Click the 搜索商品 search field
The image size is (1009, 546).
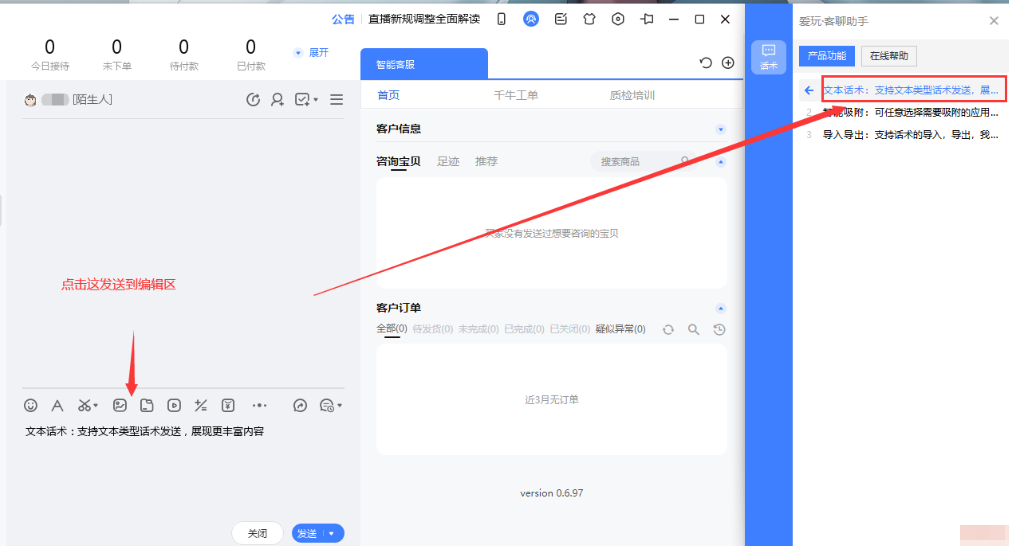632,161
